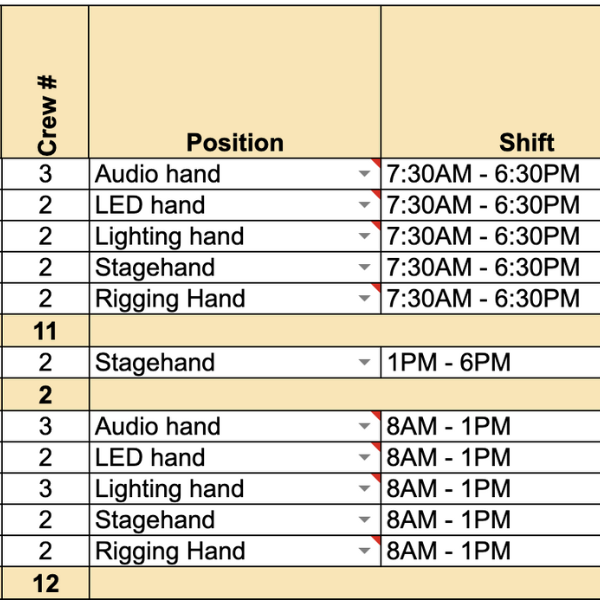
Task: Open dropdown for Audio hand 8AM row
Action: 364,426
